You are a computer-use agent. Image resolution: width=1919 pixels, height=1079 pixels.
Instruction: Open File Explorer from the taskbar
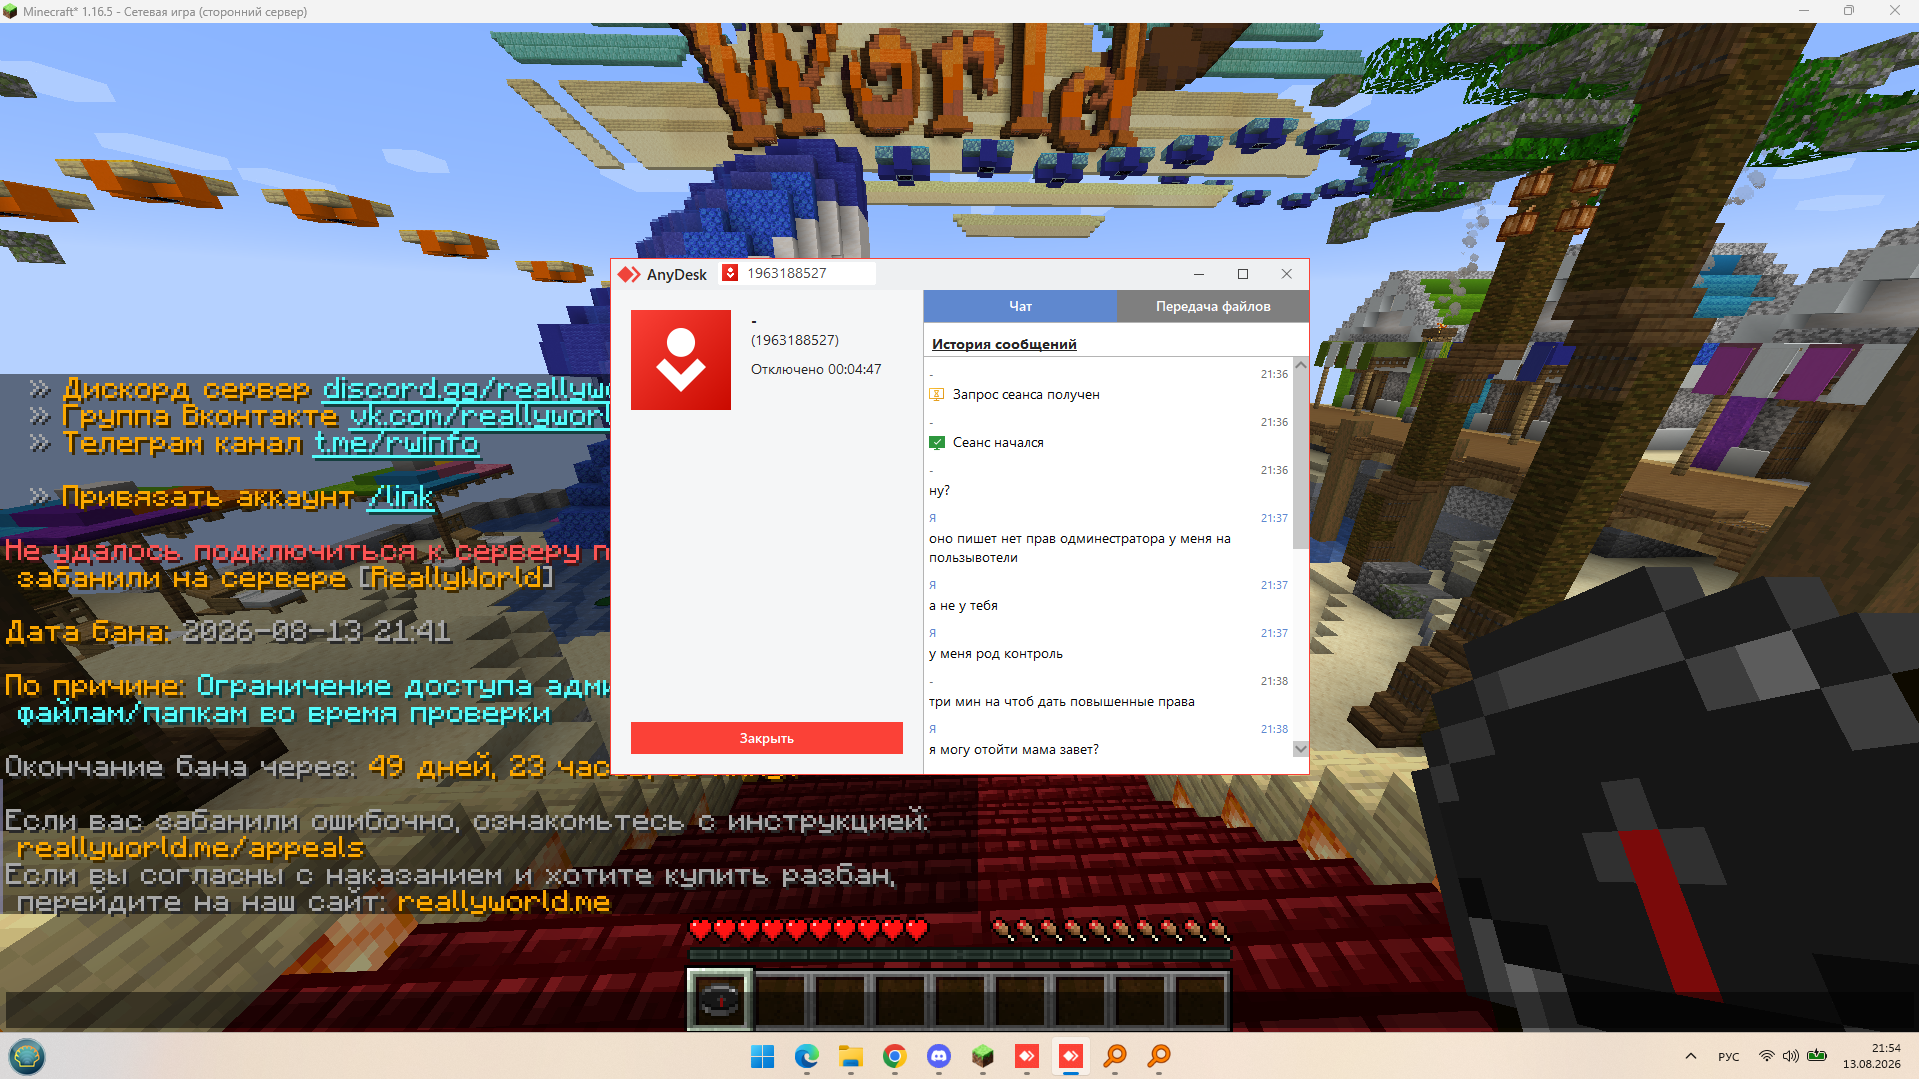[850, 1056]
